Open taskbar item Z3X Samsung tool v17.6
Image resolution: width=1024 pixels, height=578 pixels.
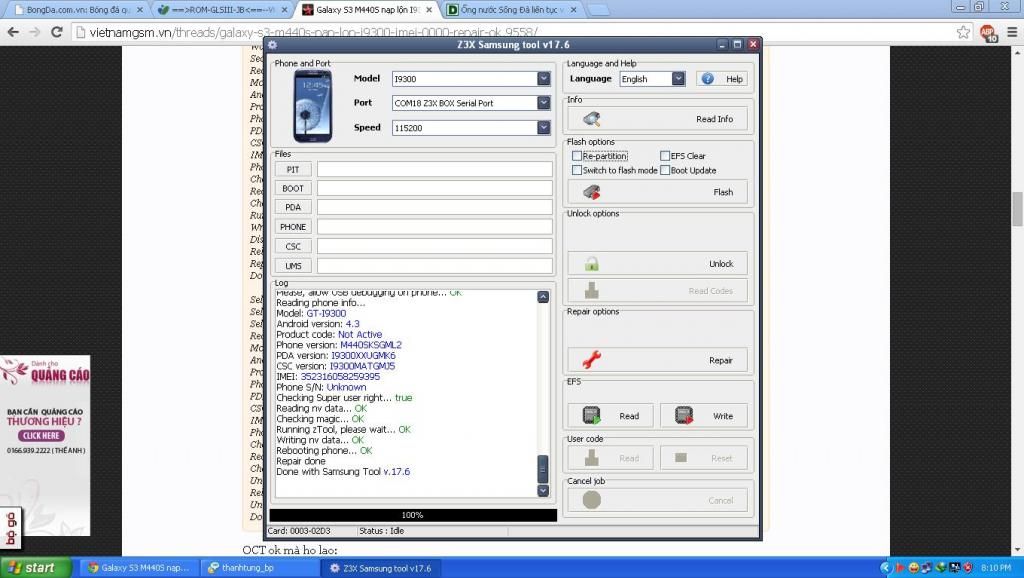[381, 568]
